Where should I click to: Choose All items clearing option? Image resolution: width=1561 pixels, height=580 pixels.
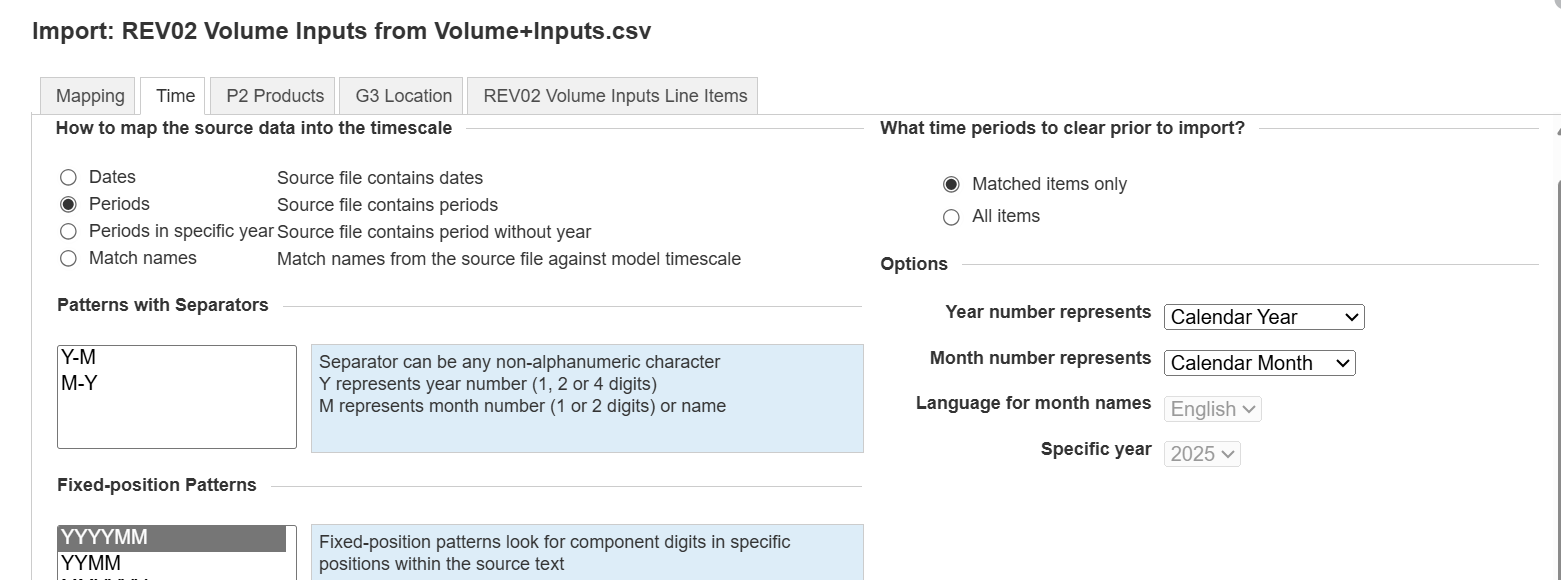click(951, 217)
